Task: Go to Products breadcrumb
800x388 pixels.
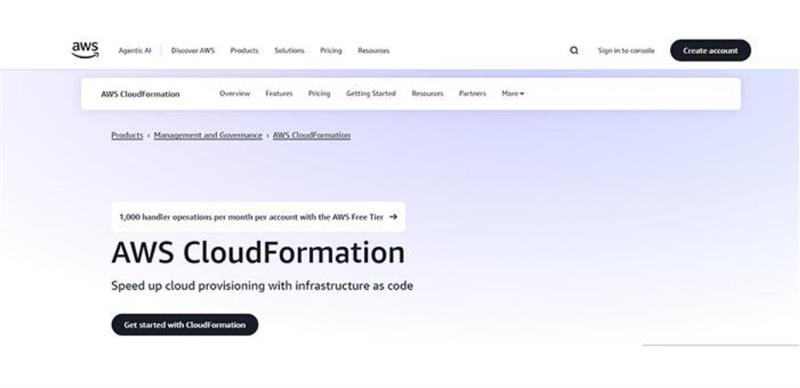Action: pyautogui.click(x=127, y=135)
